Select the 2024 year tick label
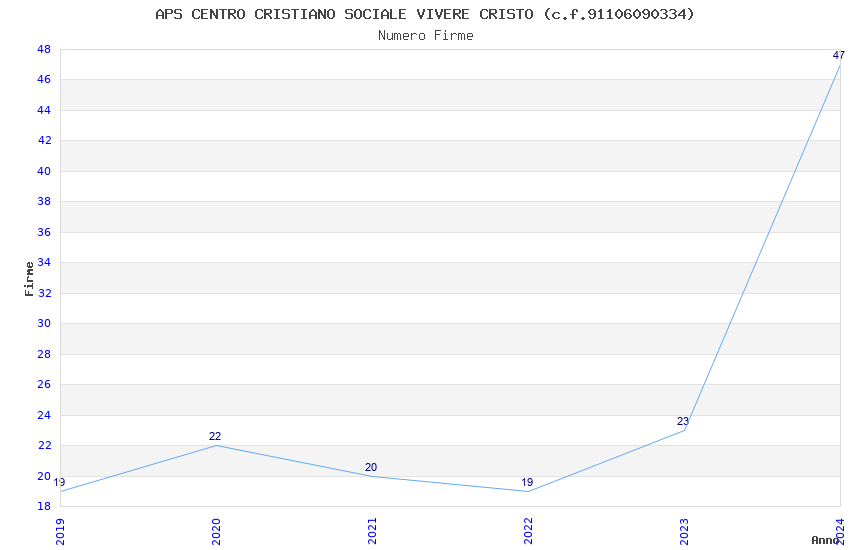850x550 pixels. (840, 530)
